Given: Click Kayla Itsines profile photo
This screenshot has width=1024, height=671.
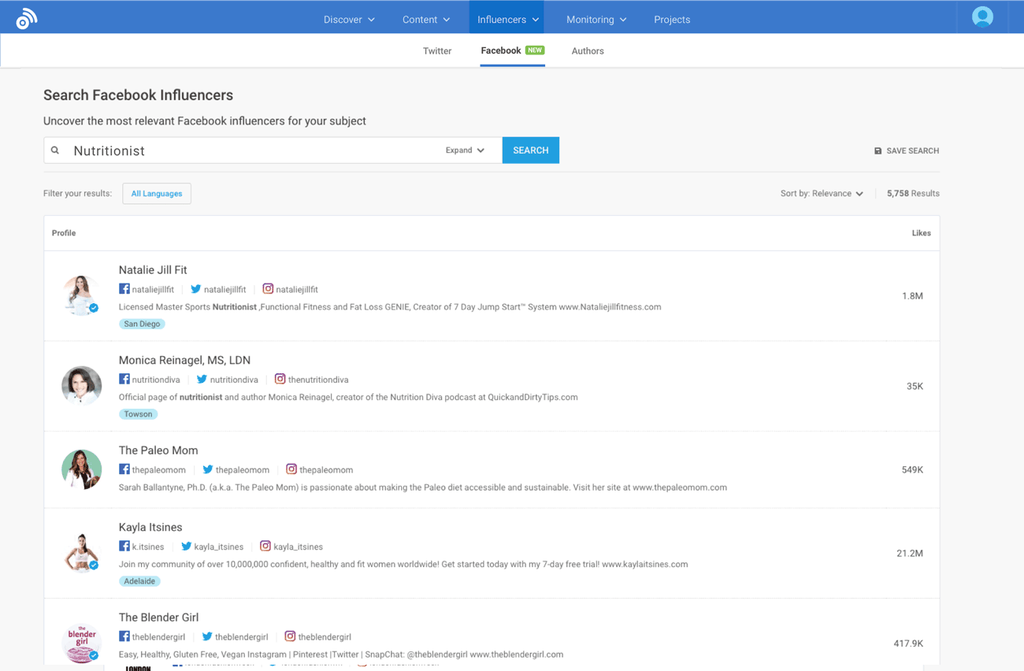Looking at the screenshot, I should coord(82,553).
